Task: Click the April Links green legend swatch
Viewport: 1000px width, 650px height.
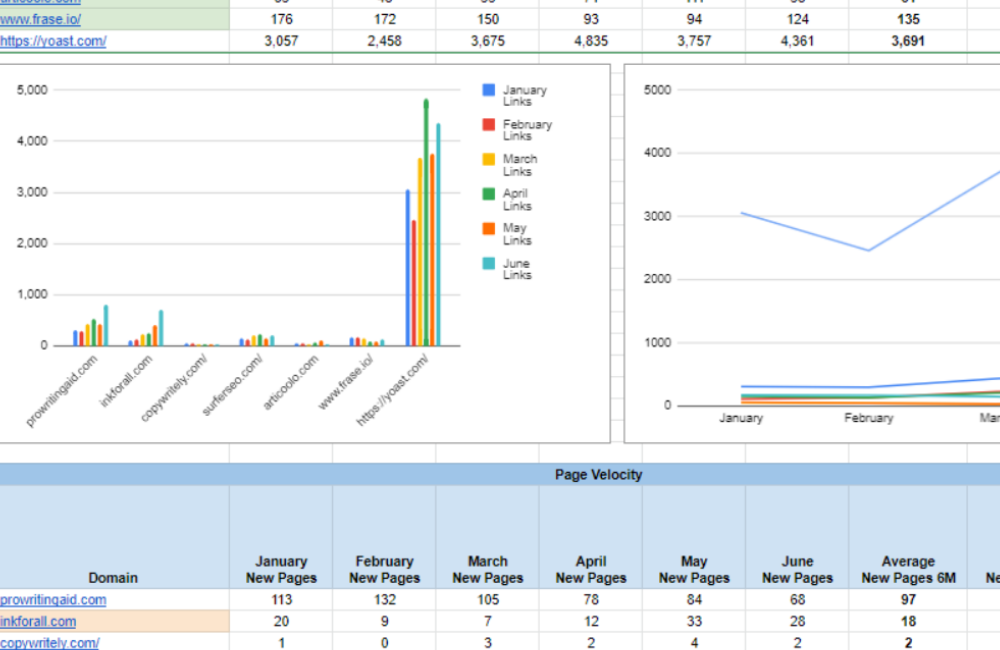Action: click(x=489, y=194)
